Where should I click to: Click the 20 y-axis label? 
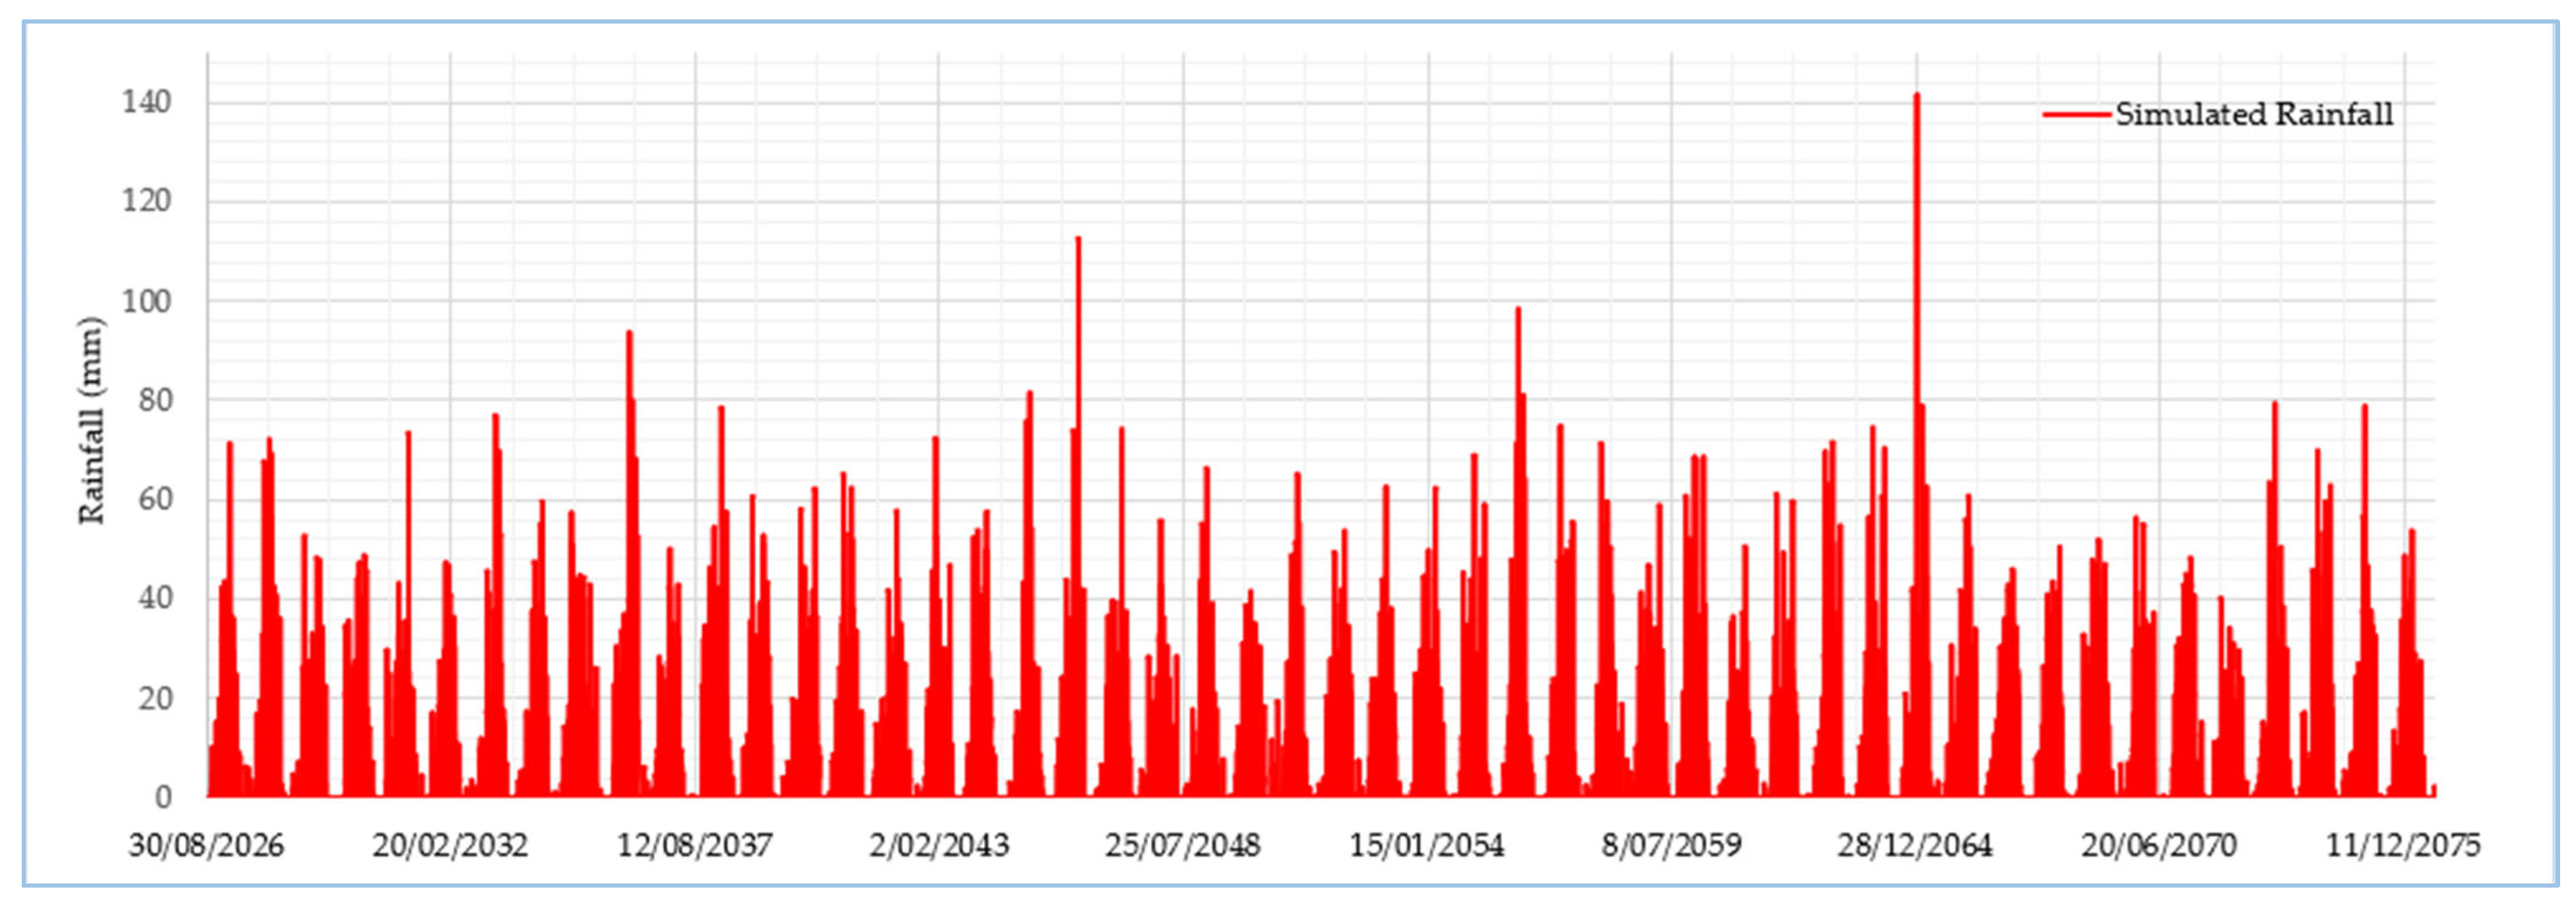click(155, 698)
